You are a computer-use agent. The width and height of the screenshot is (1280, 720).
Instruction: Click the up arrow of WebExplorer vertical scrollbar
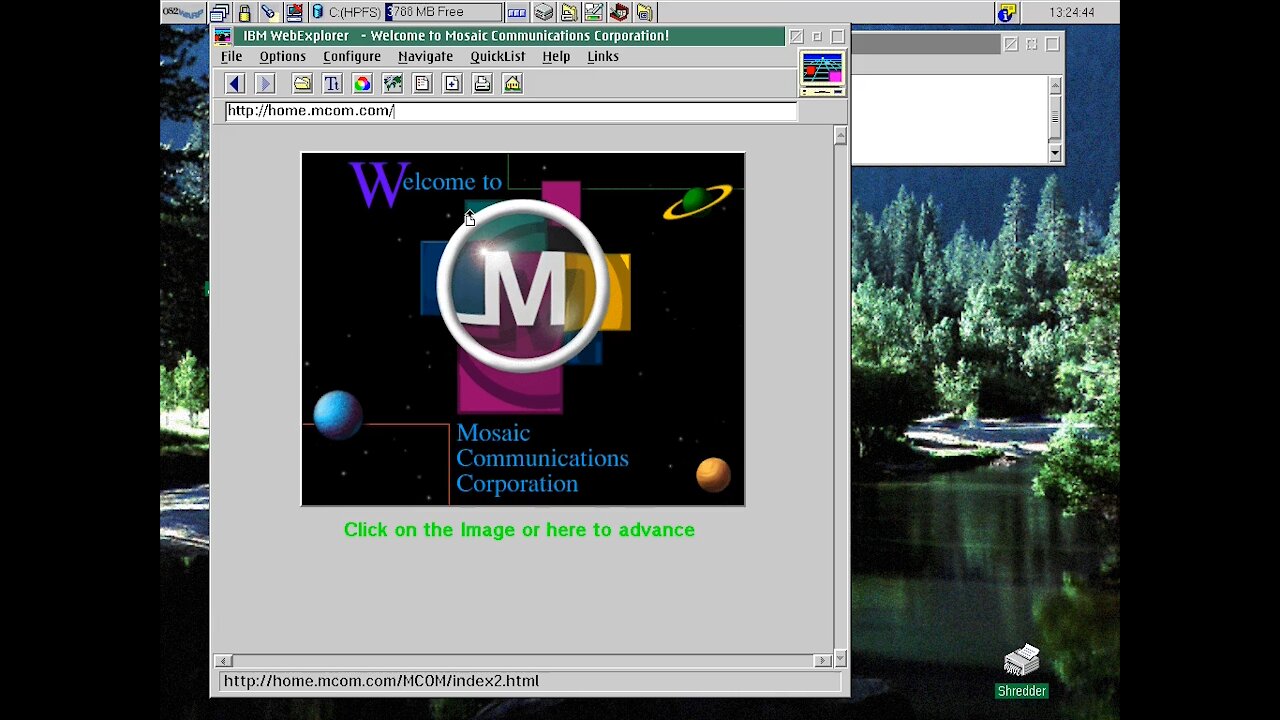[x=840, y=135]
